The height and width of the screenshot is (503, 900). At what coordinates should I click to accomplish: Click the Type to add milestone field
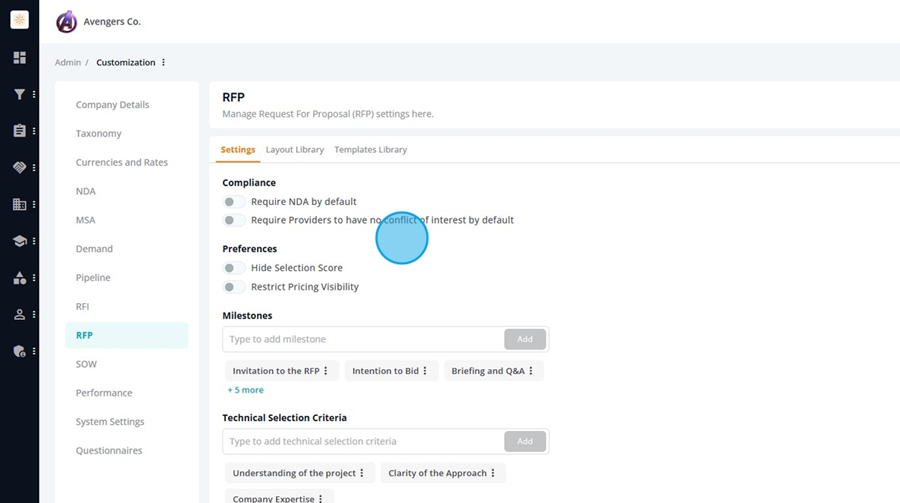tap(363, 339)
